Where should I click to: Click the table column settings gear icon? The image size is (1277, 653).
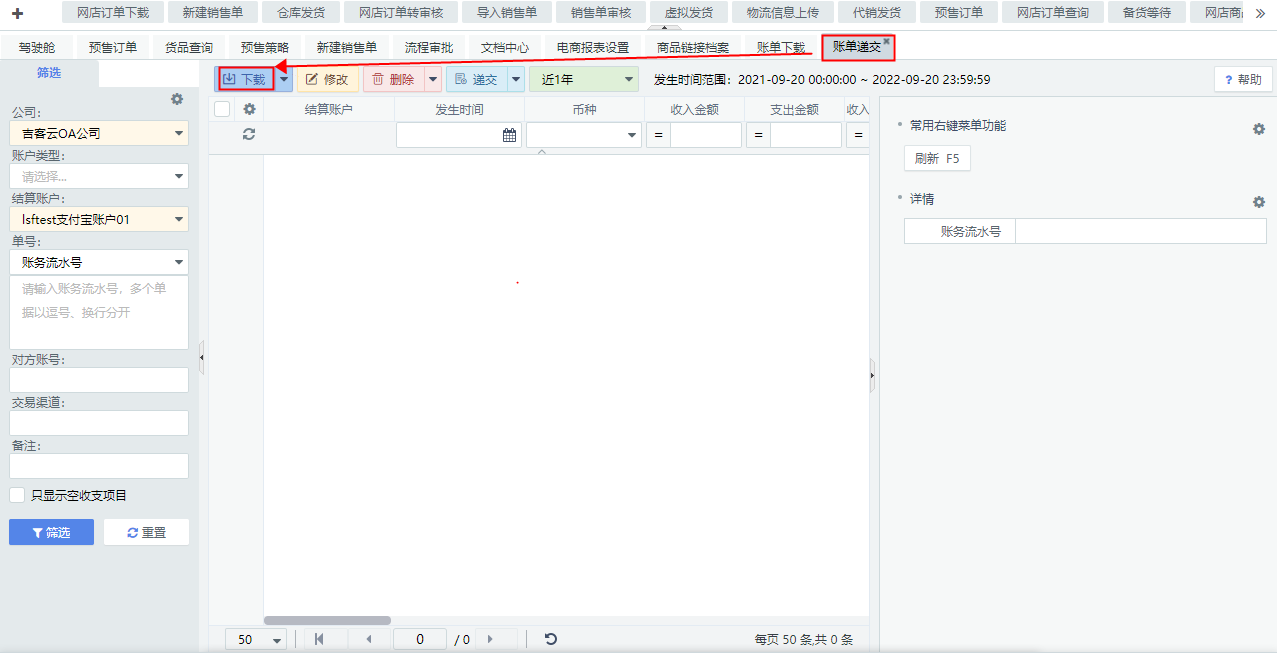(x=250, y=109)
